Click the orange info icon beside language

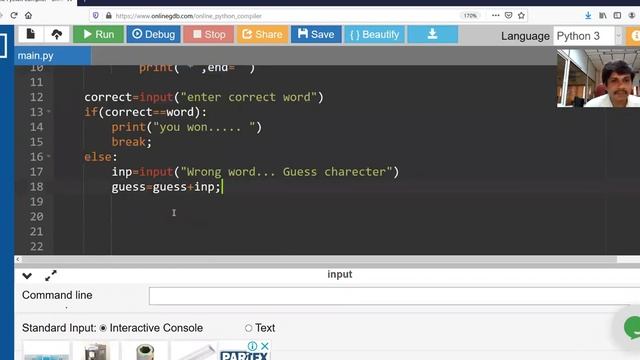click(x=634, y=36)
